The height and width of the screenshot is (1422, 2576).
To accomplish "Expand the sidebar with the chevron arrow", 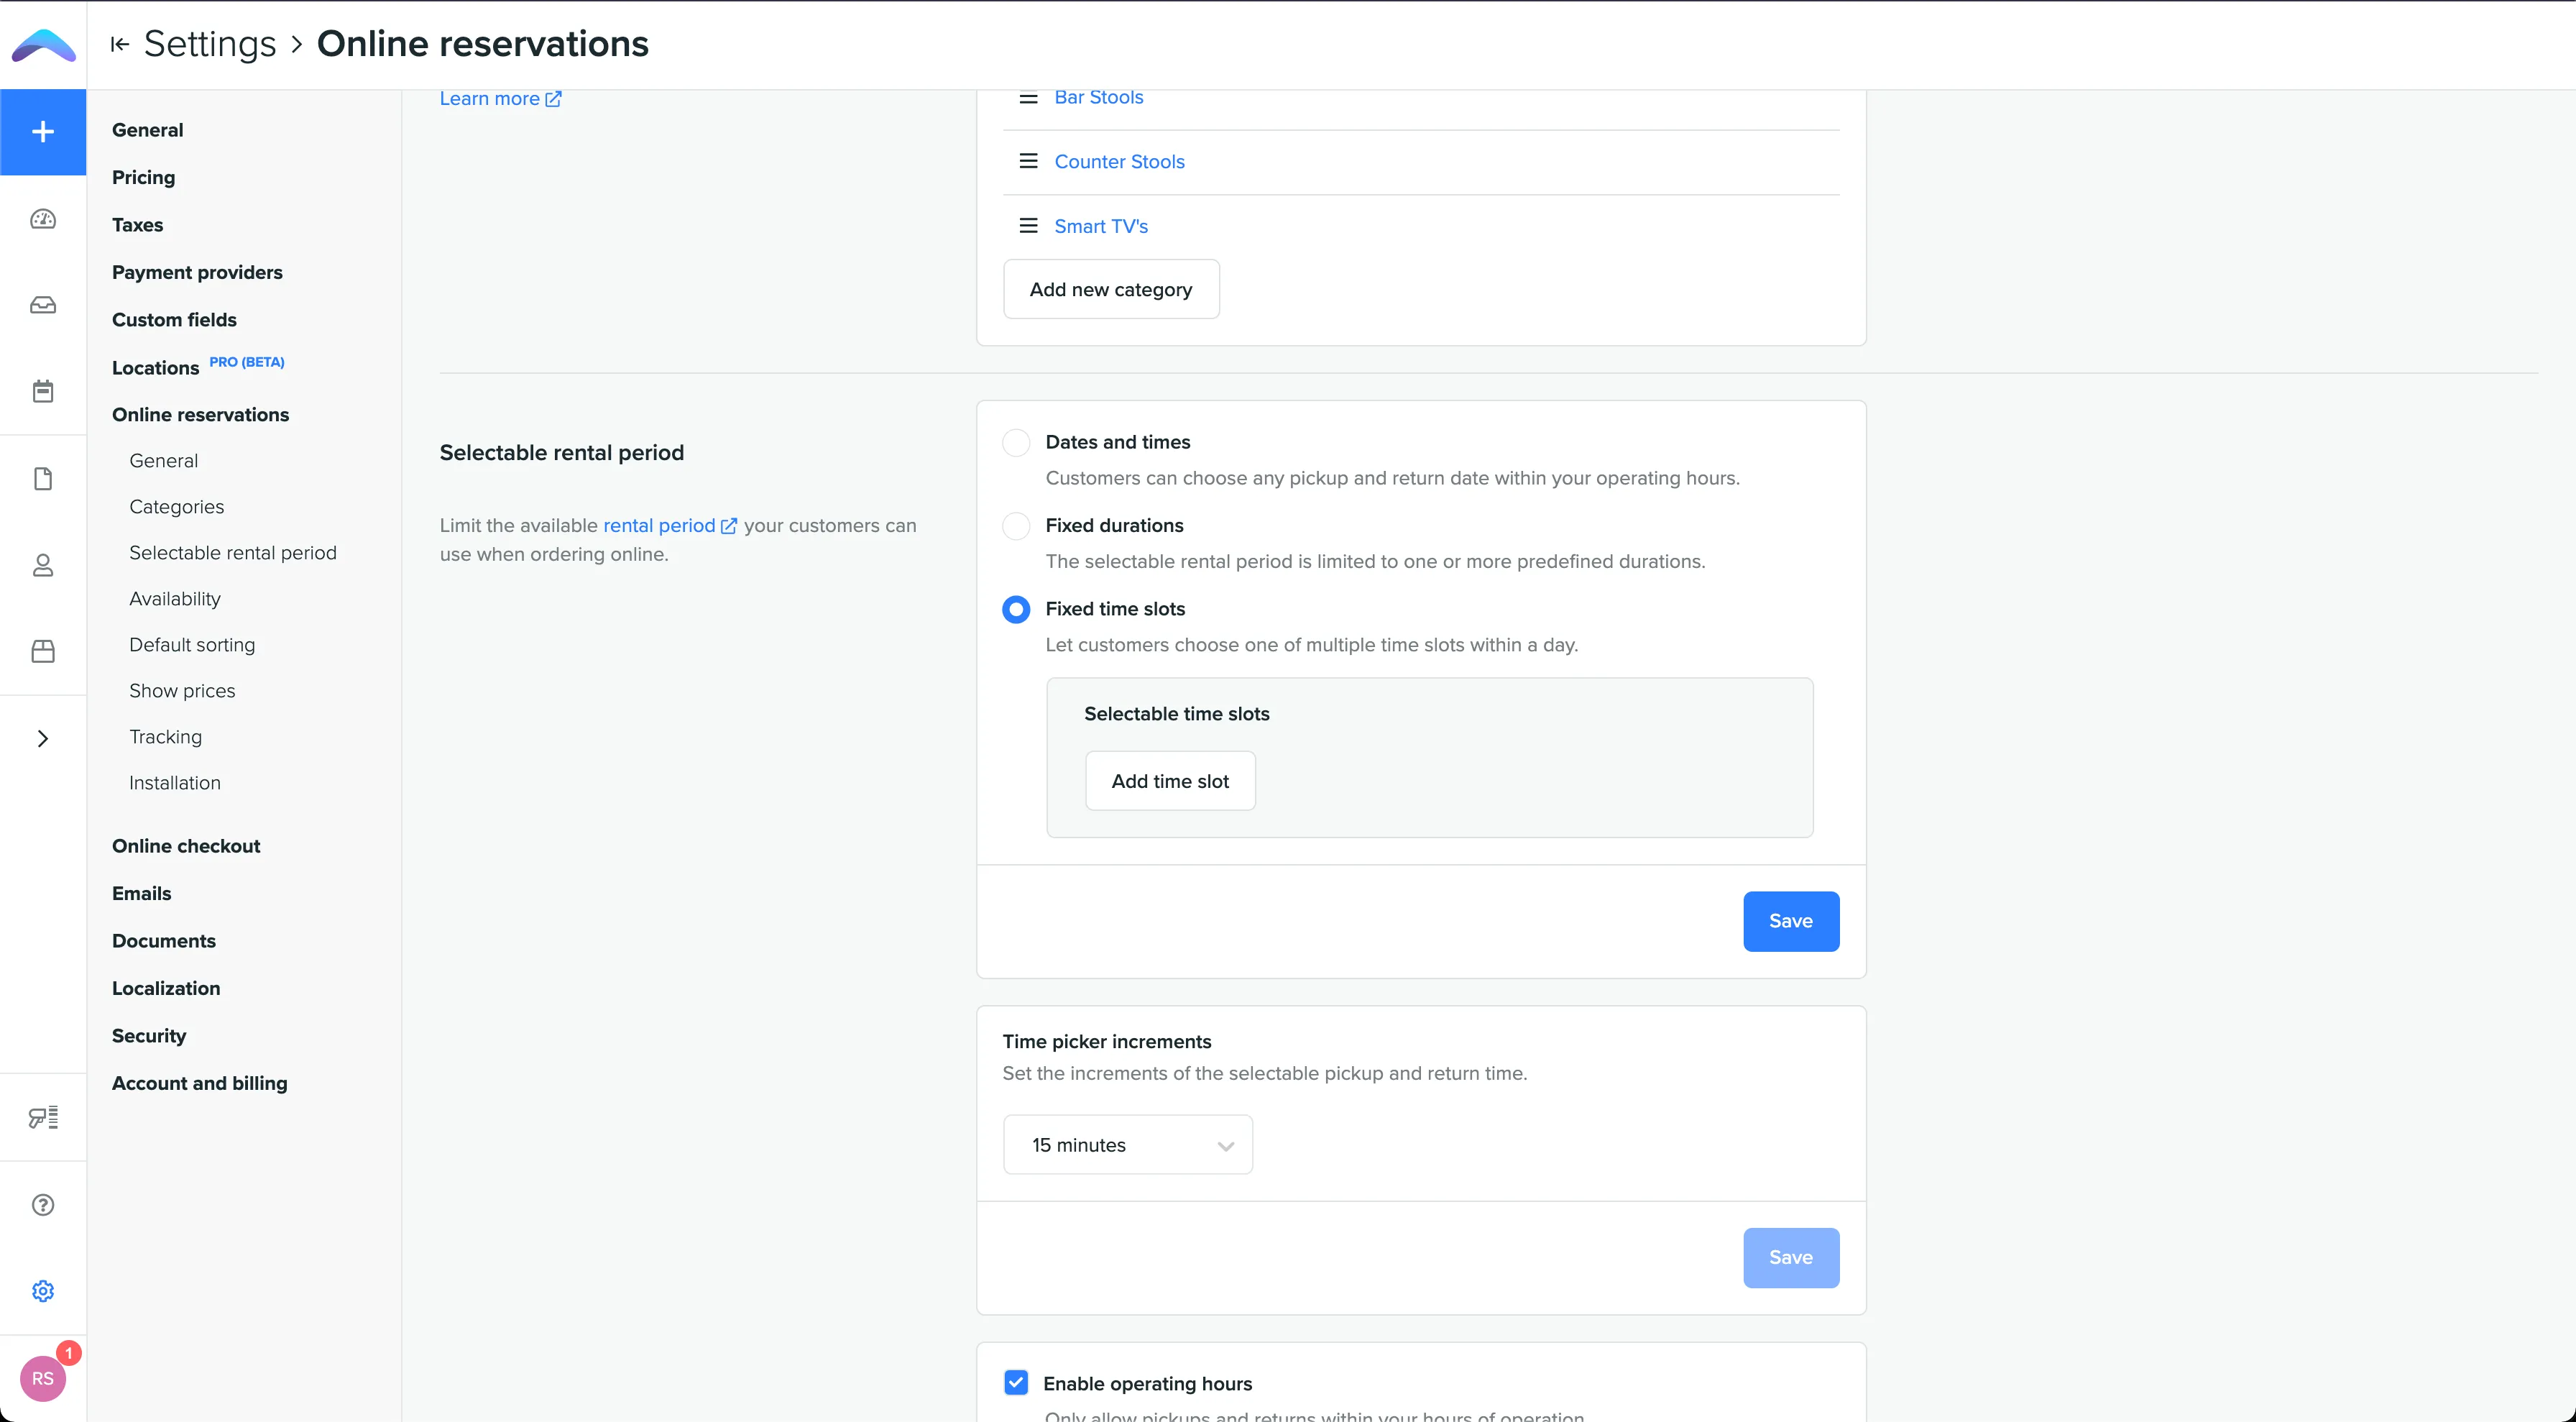I will click(x=43, y=739).
